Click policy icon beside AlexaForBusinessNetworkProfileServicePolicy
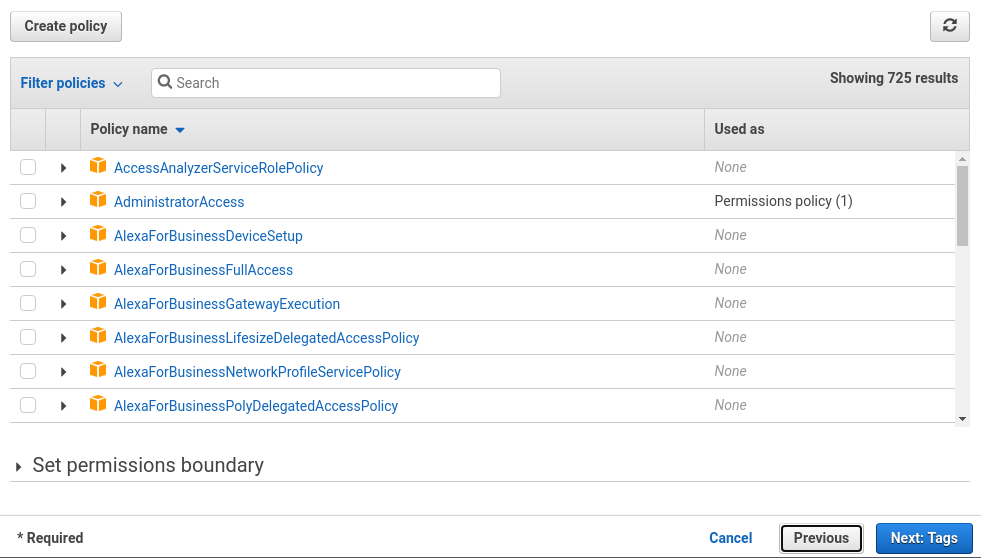The width and height of the screenshot is (981, 558). [98, 370]
